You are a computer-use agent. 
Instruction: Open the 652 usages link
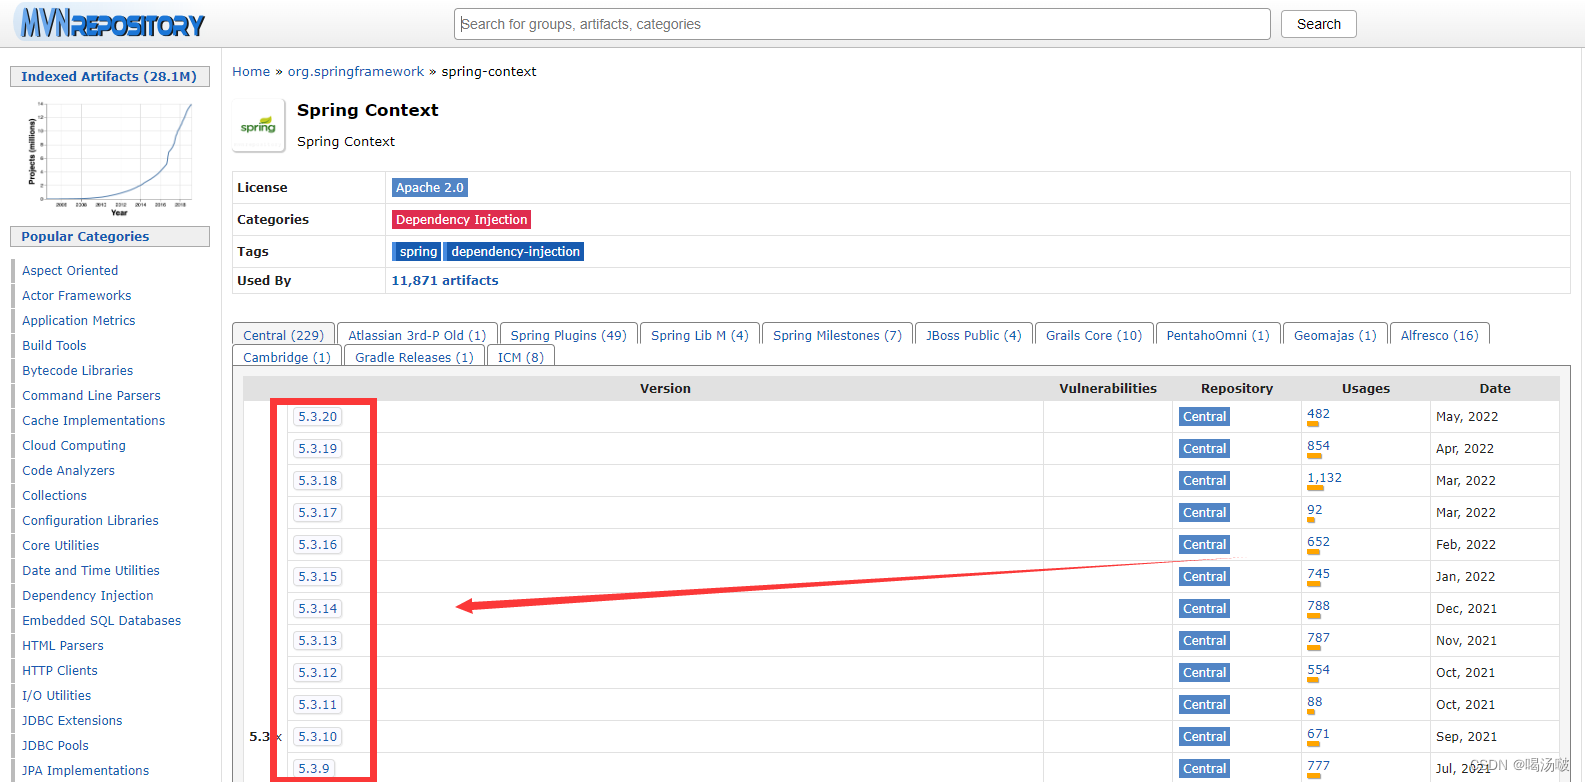click(1318, 542)
